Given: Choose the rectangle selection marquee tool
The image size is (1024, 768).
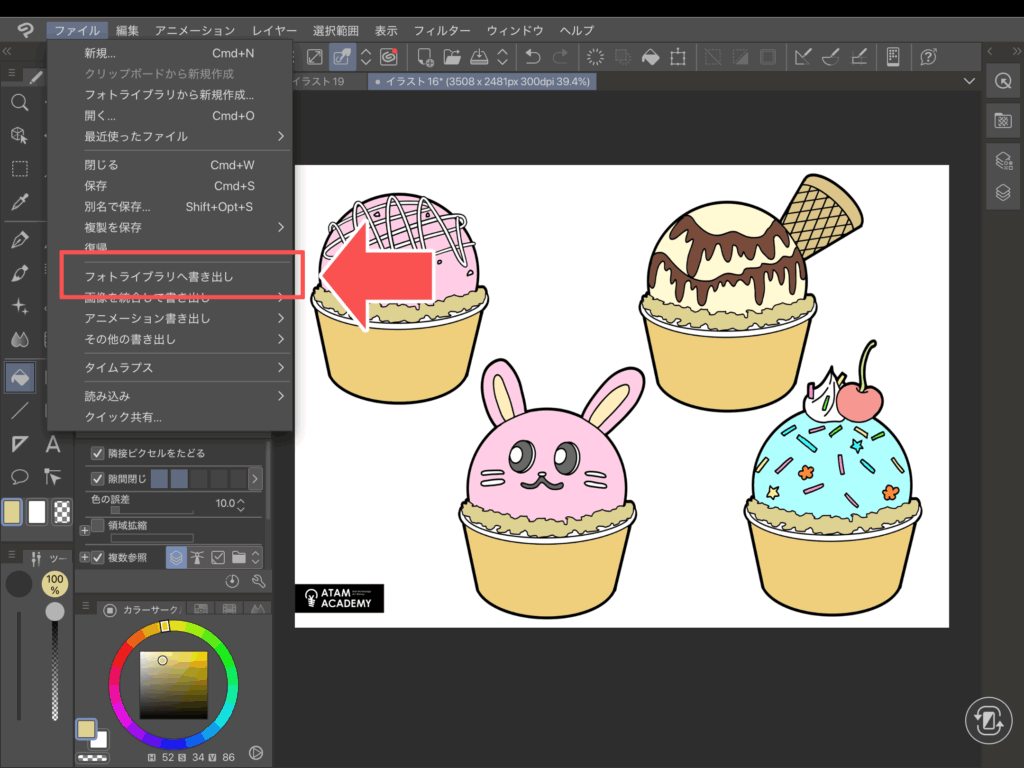Looking at the screenshot, I should tap(19, 168).
